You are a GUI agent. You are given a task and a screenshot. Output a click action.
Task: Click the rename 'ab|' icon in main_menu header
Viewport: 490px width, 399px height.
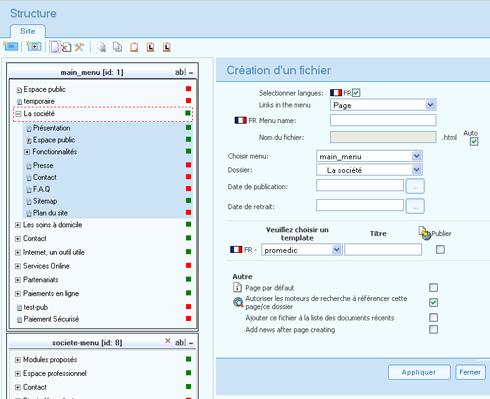[180, 72]
